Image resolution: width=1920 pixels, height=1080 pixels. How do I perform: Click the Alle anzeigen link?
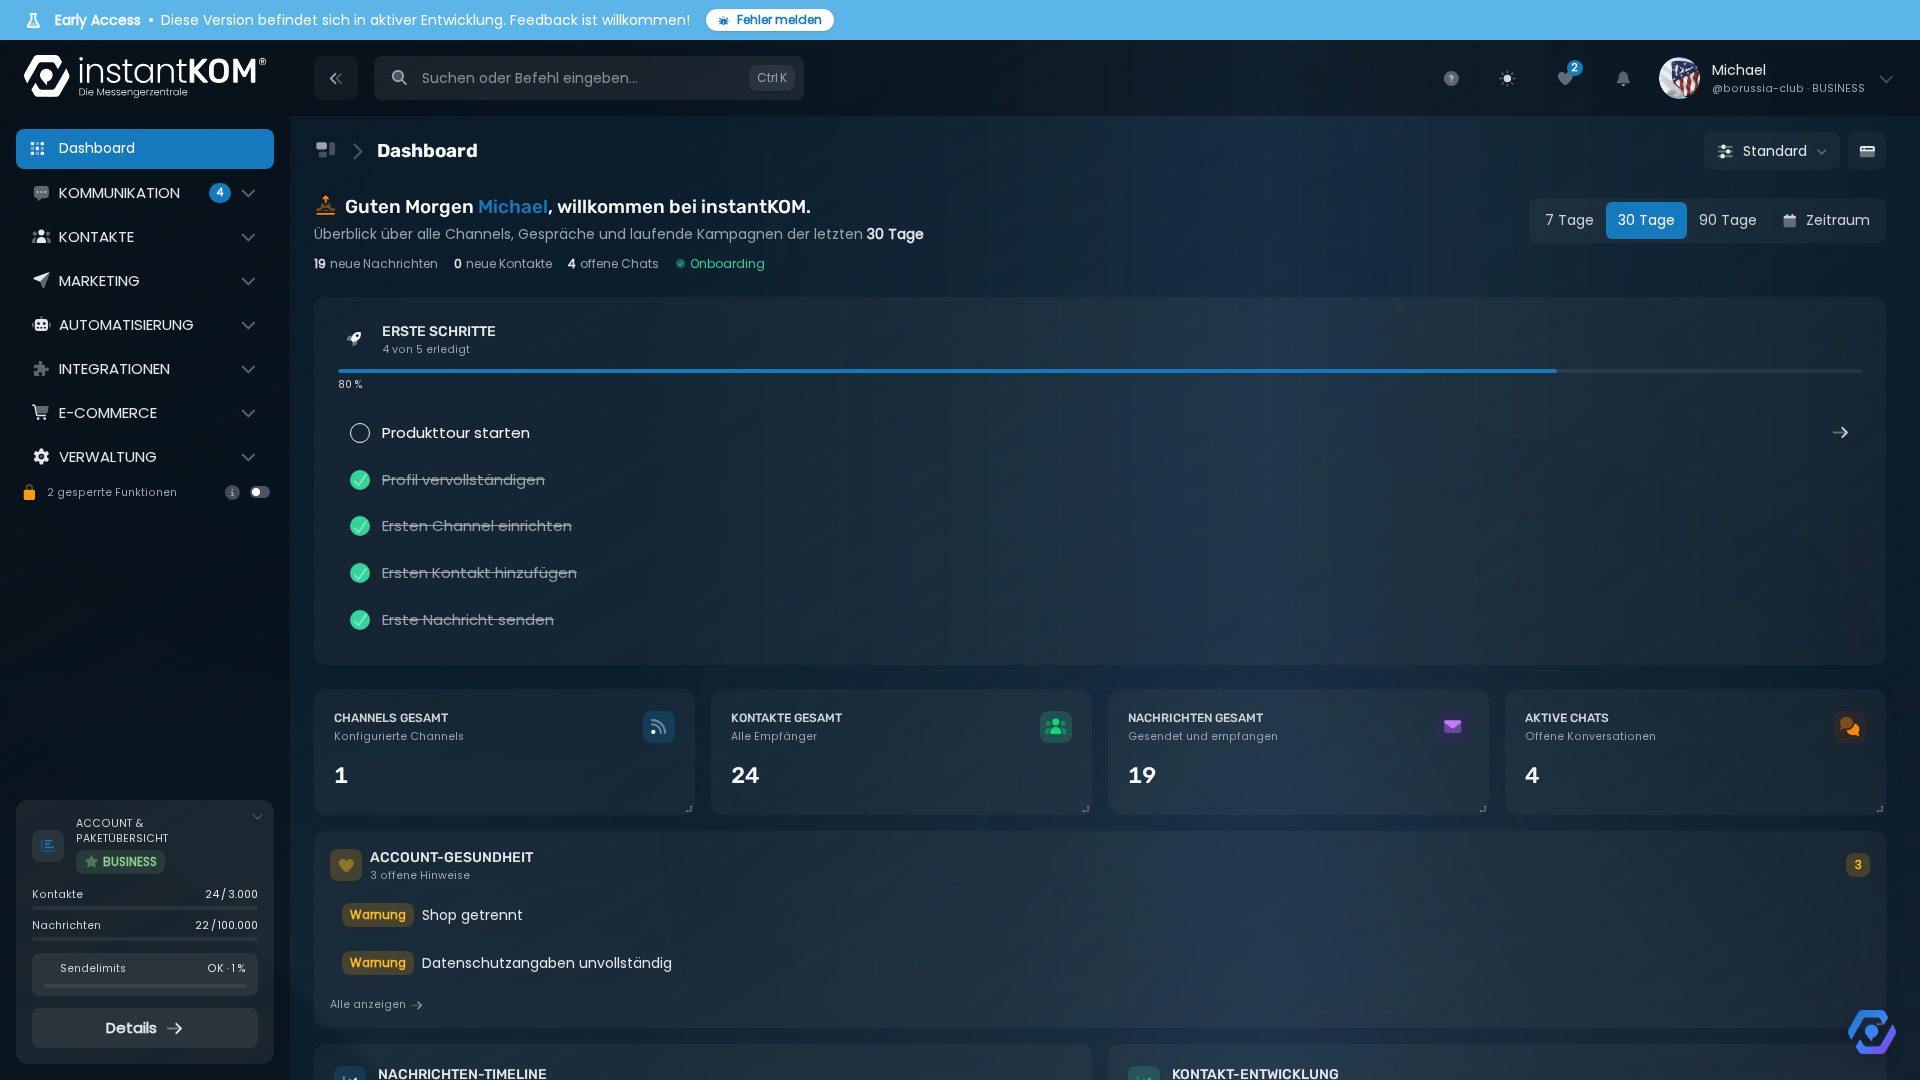[x=376, y=1004]
